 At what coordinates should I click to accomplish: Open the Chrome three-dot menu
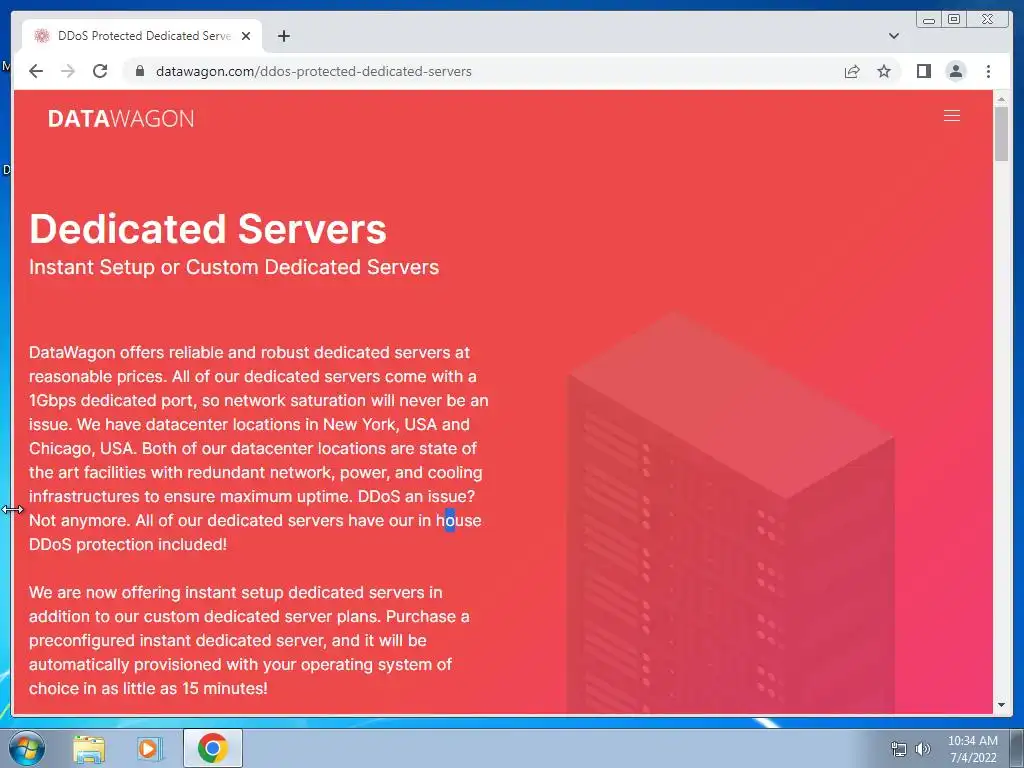coord(988,71)
